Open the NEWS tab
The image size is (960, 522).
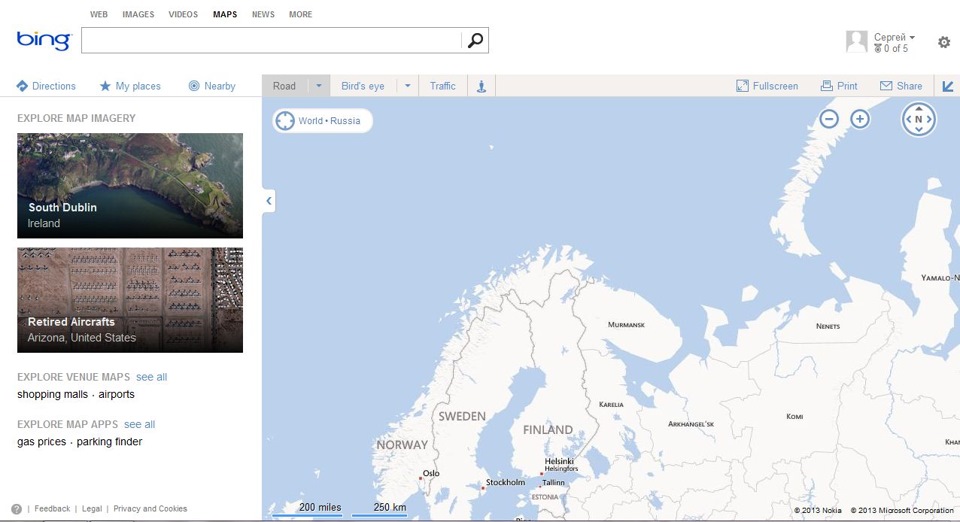263,14
